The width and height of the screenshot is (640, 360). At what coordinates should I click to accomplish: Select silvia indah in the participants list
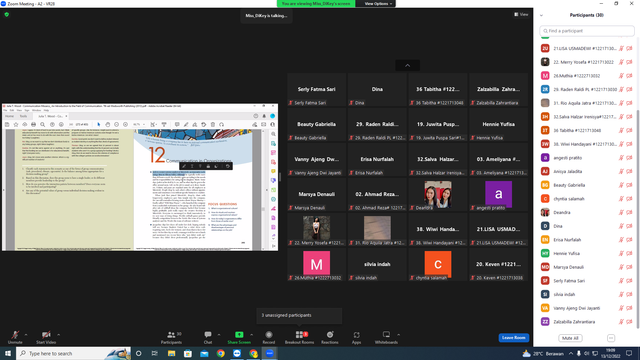tap(587, 294)
